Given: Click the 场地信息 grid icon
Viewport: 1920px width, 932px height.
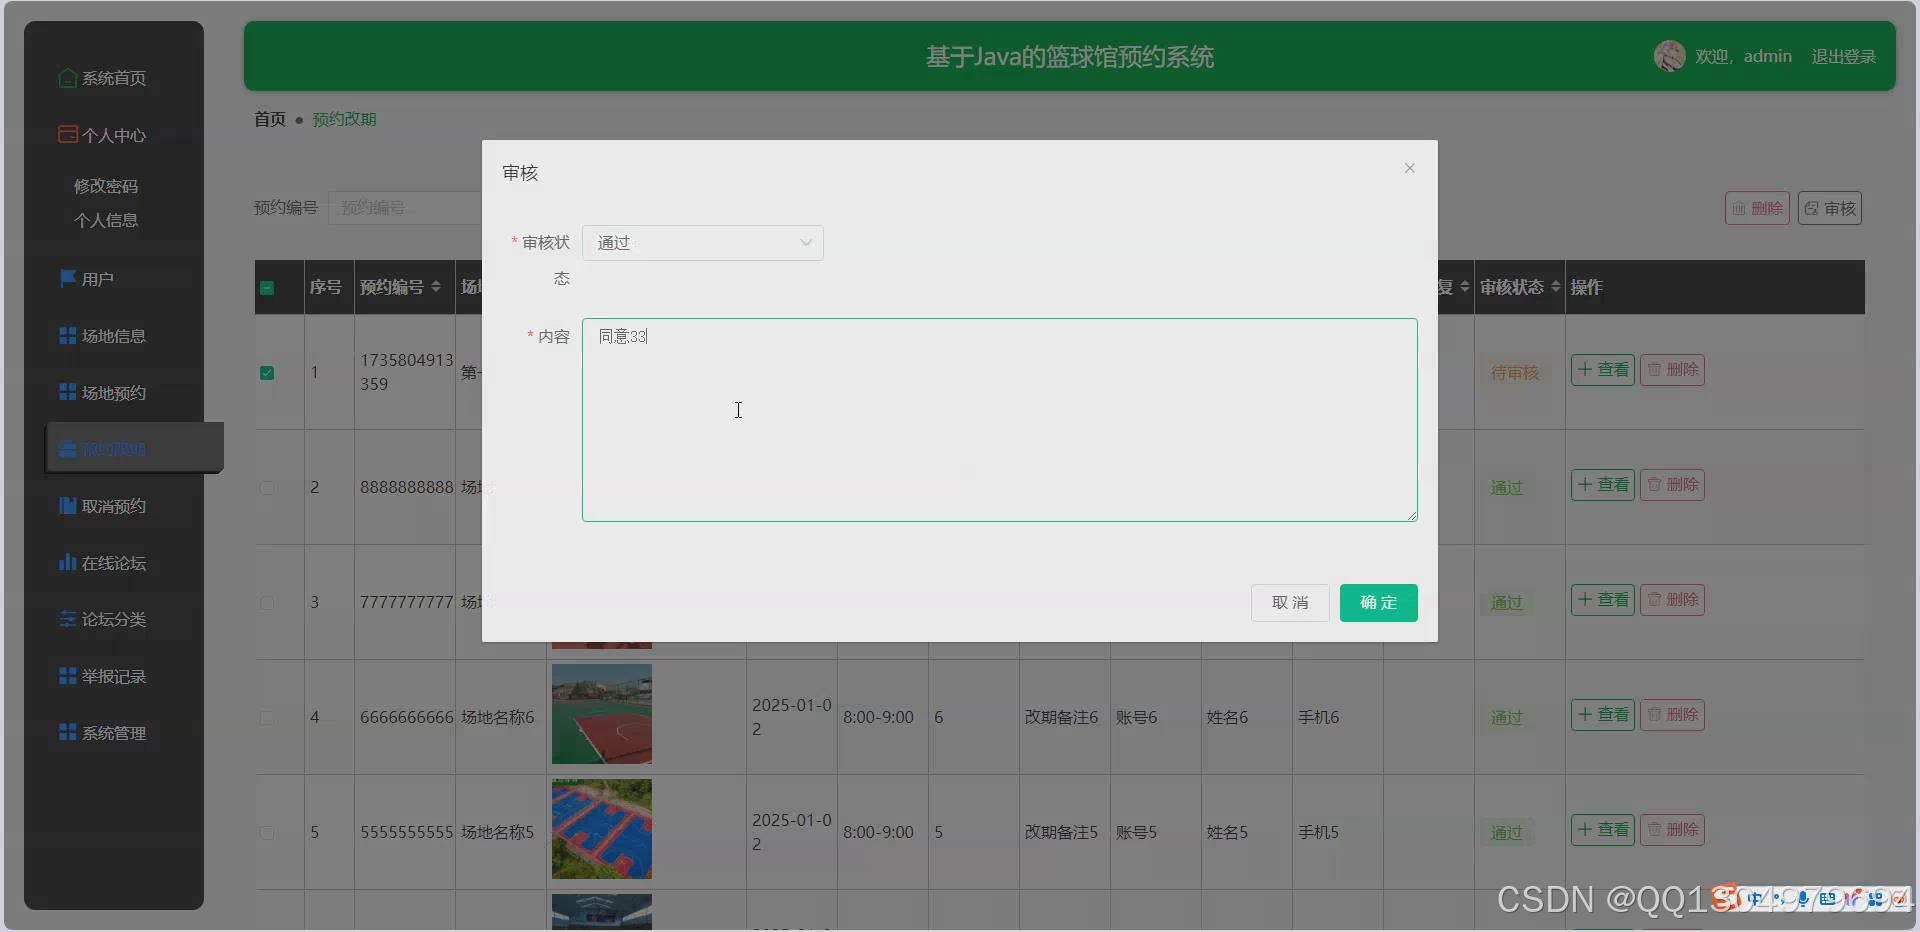Looking at the screenshot, I should click(66, 336).
